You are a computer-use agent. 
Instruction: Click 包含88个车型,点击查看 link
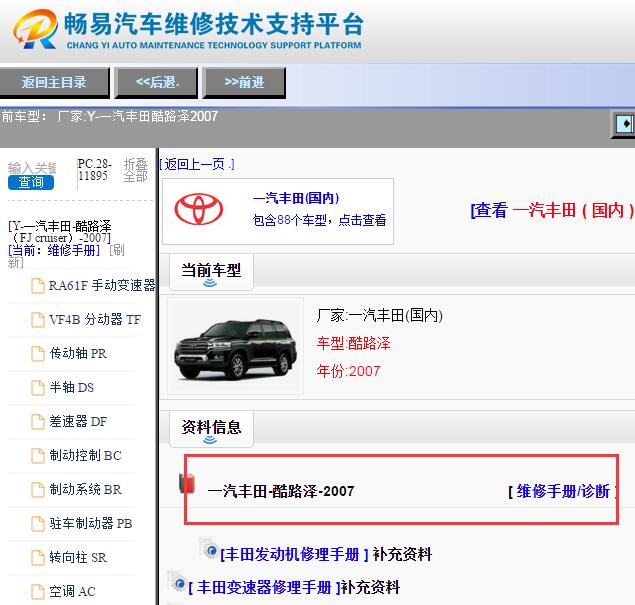coord(319,220)
